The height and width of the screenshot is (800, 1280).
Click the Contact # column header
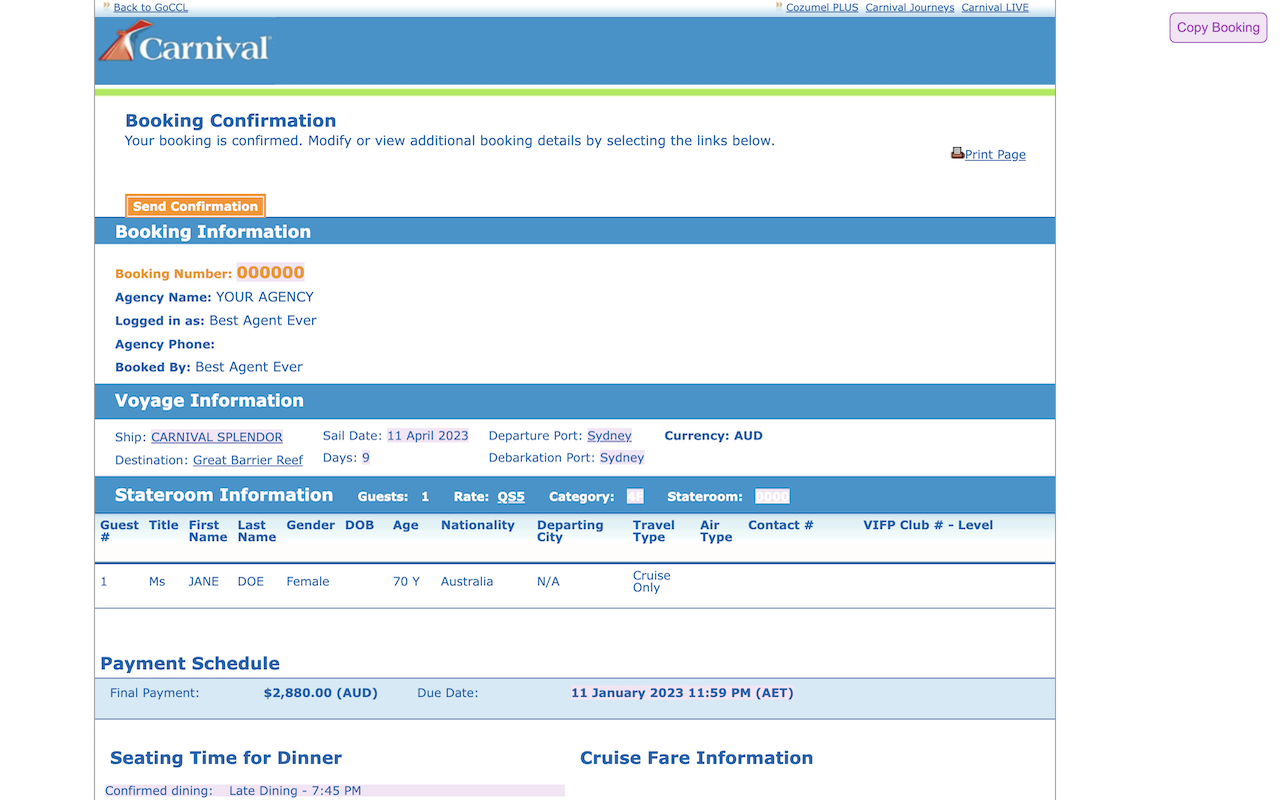click(781, 525)
